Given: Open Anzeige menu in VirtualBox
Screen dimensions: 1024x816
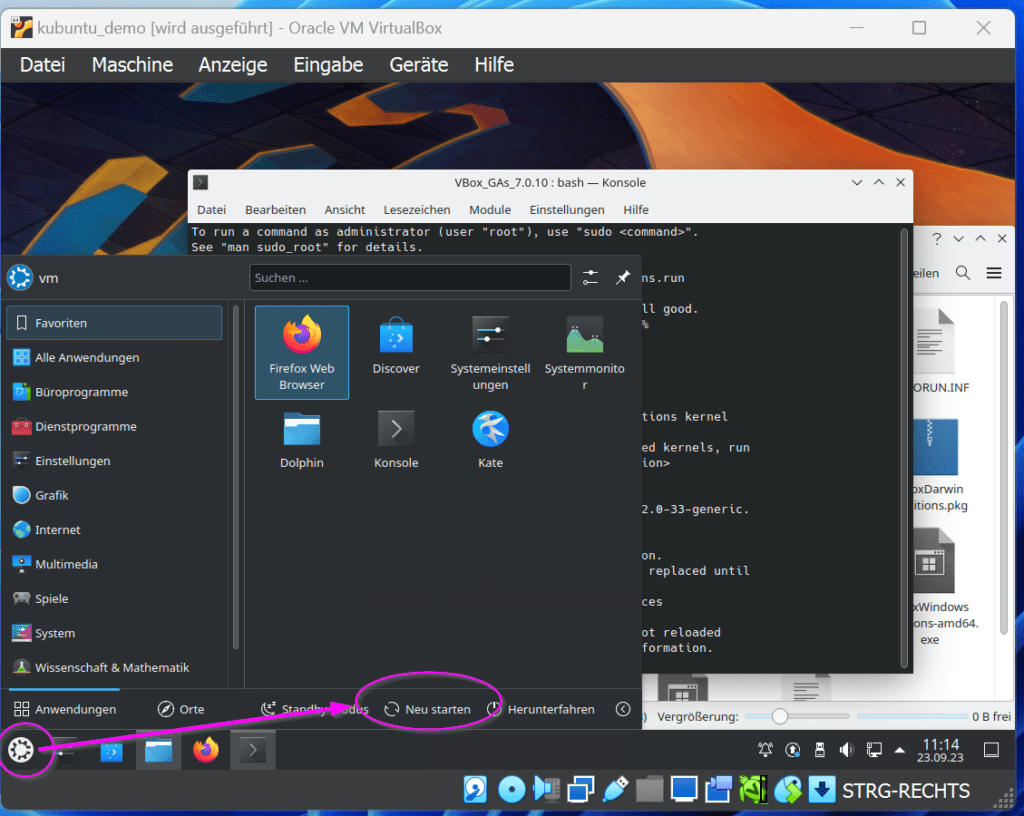Looking at the screenshot, I should tap(233, 65).
